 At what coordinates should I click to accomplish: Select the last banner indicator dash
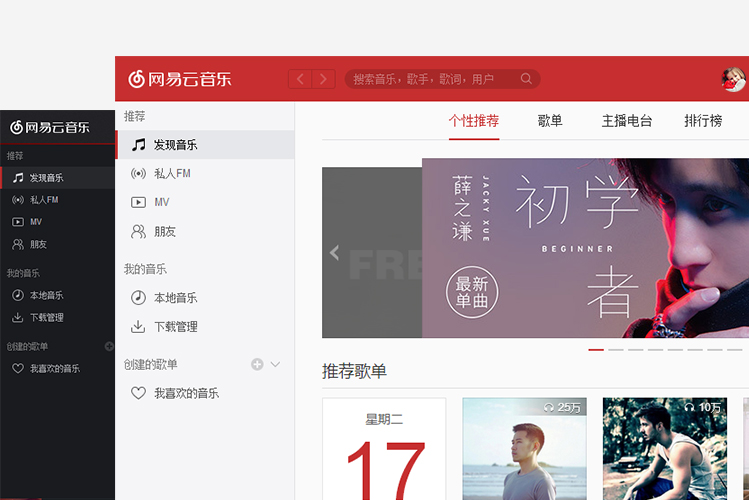(x=735, y=350)
